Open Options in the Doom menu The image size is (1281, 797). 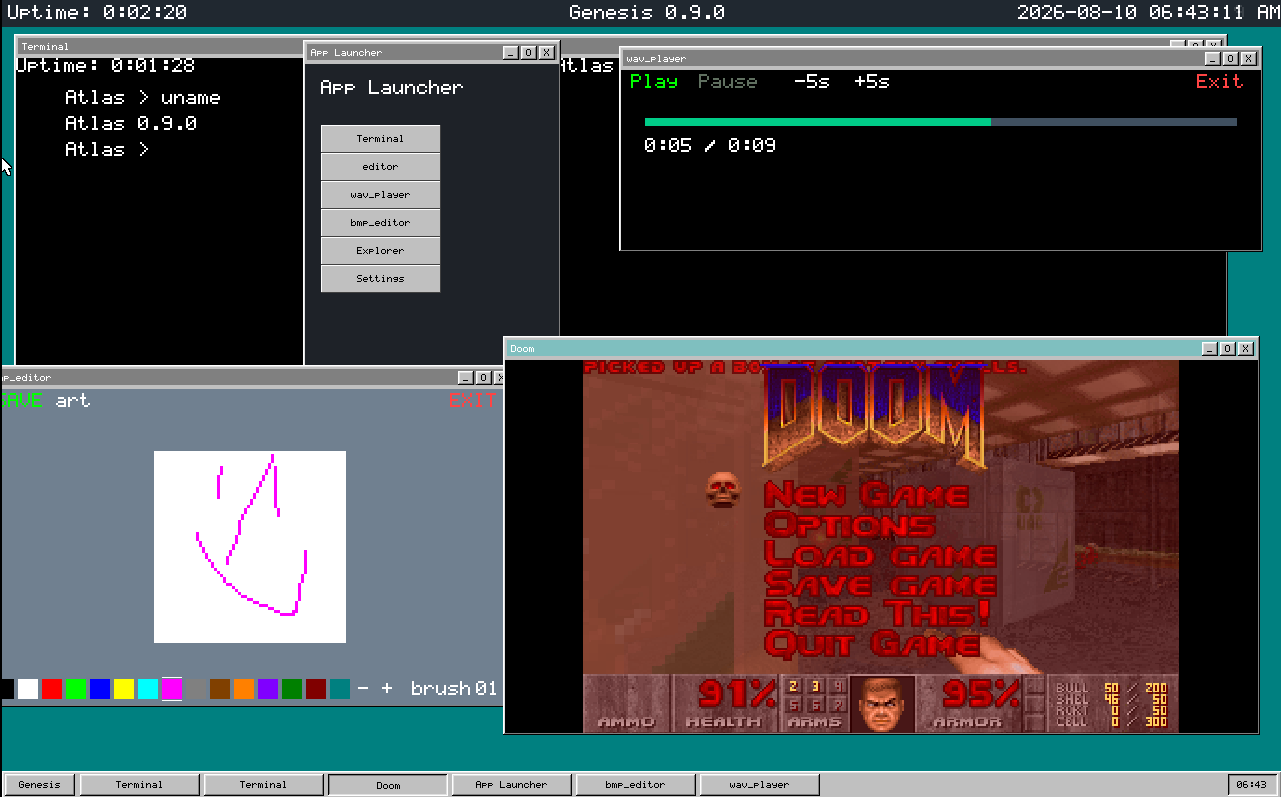tap(849, 525)
